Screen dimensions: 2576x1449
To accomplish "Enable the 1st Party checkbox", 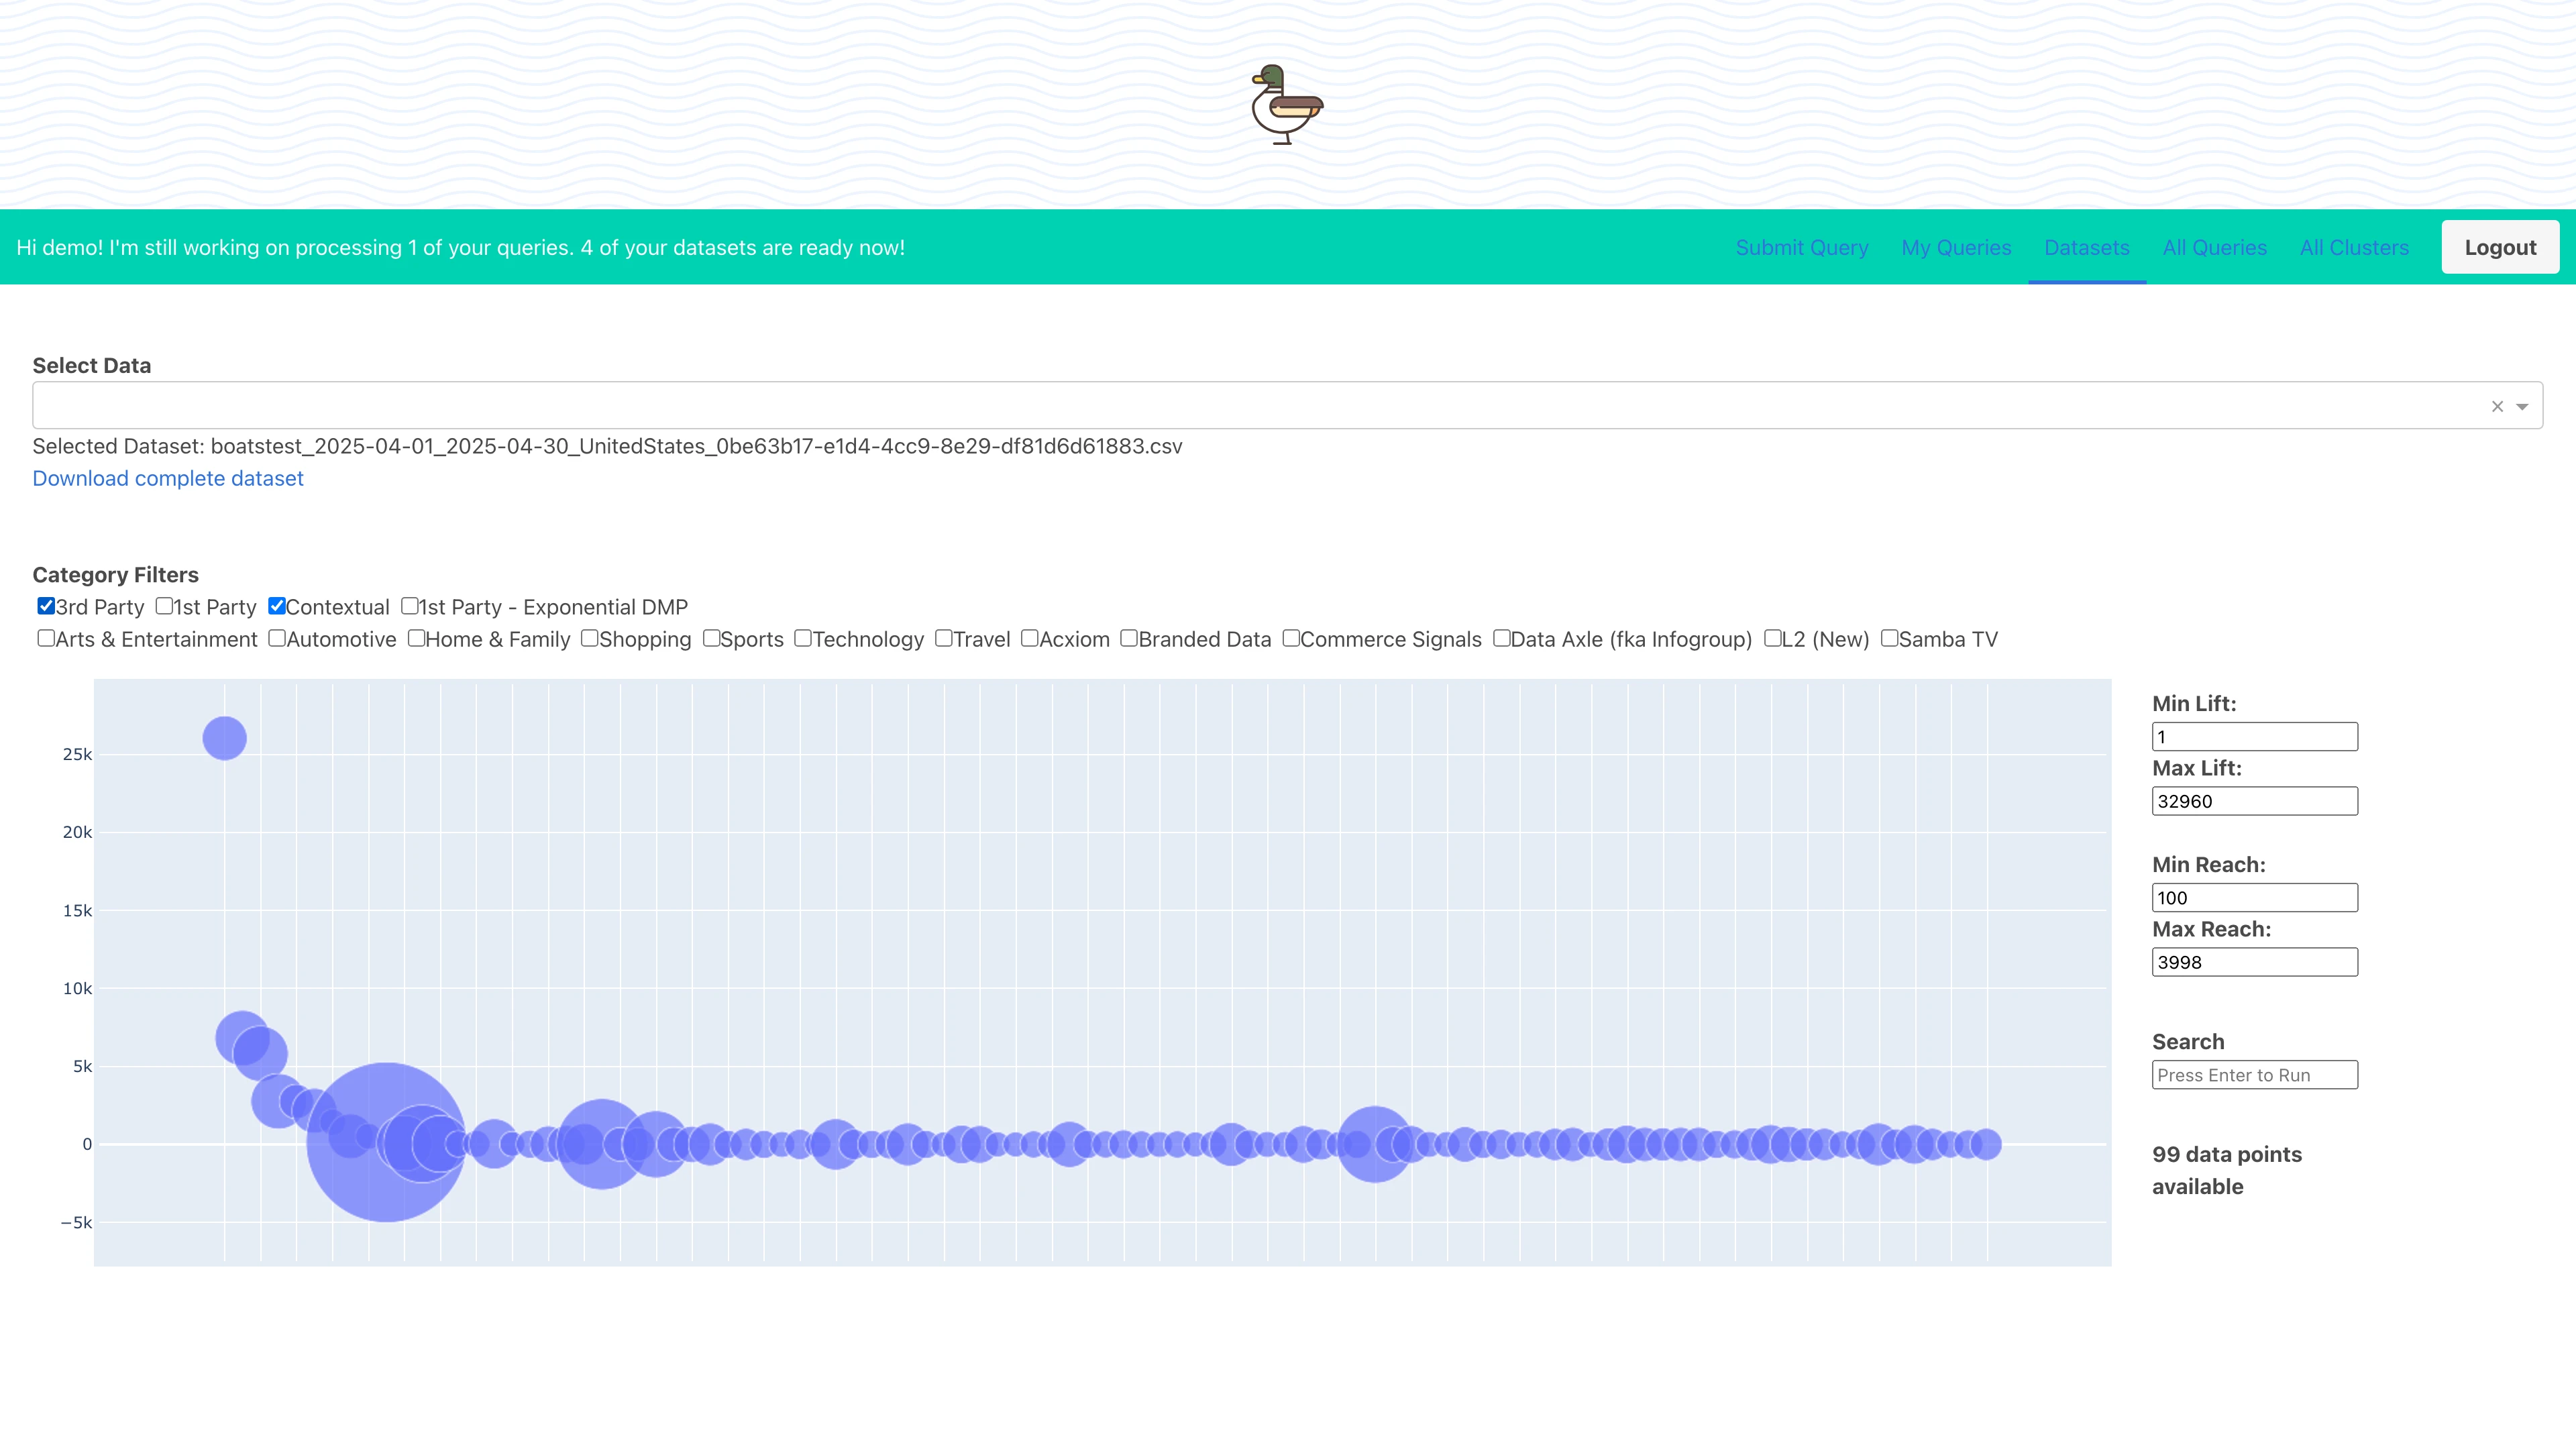I will pyautogui.click(x=164, y=606).
